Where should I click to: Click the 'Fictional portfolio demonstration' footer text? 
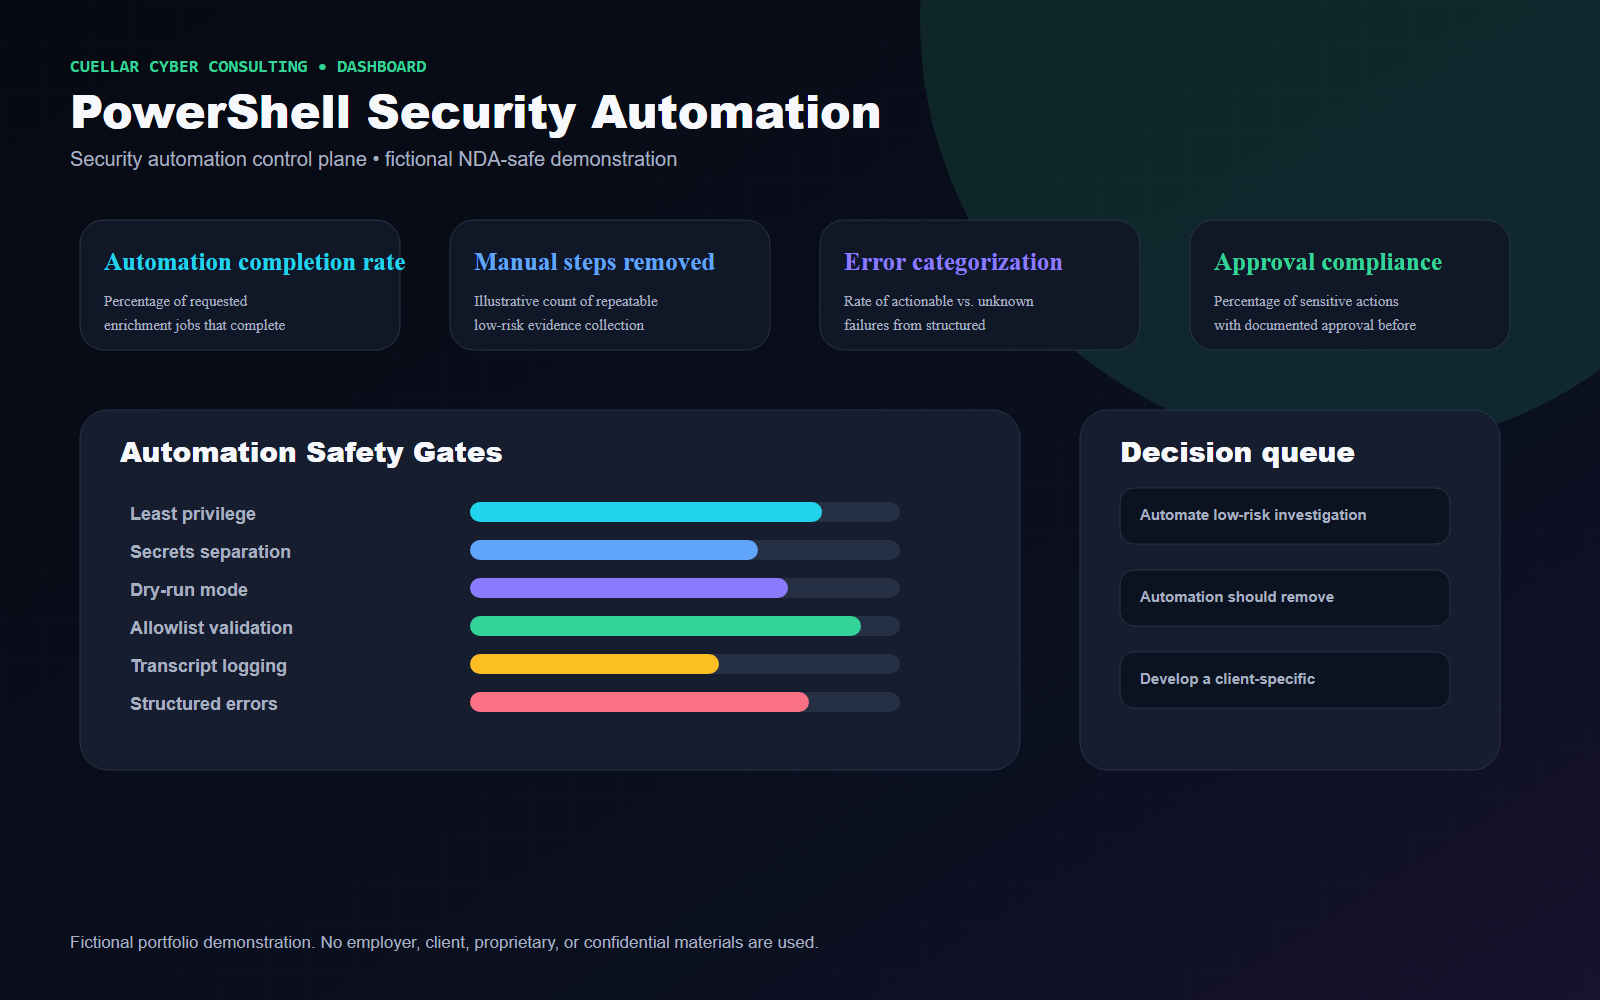pos(444,942)
